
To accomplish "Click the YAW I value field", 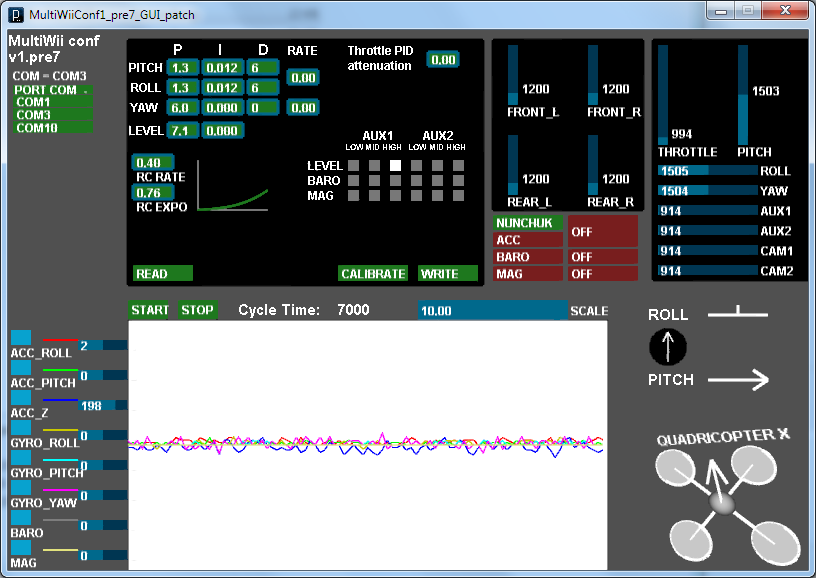I will click(222, 108).
